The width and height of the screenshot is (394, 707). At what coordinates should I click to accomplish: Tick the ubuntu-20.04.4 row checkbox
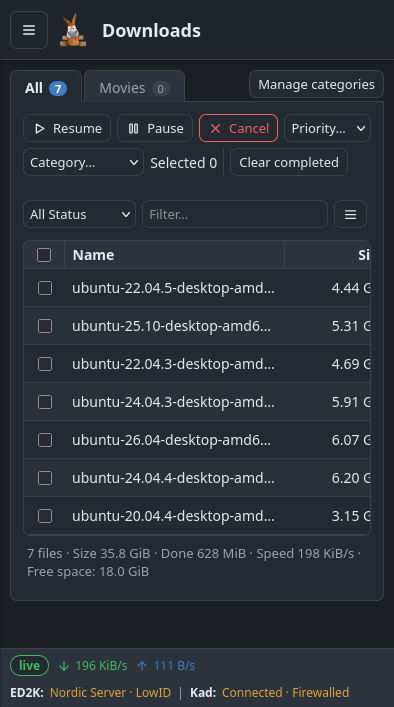tap(45, 516)
